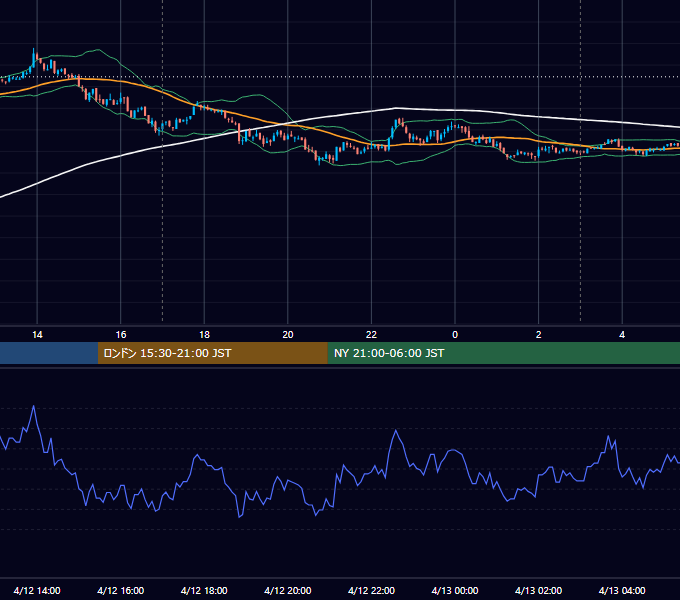
Task: Click the 4/12 22:00 date label
Action: pos(371,590)
